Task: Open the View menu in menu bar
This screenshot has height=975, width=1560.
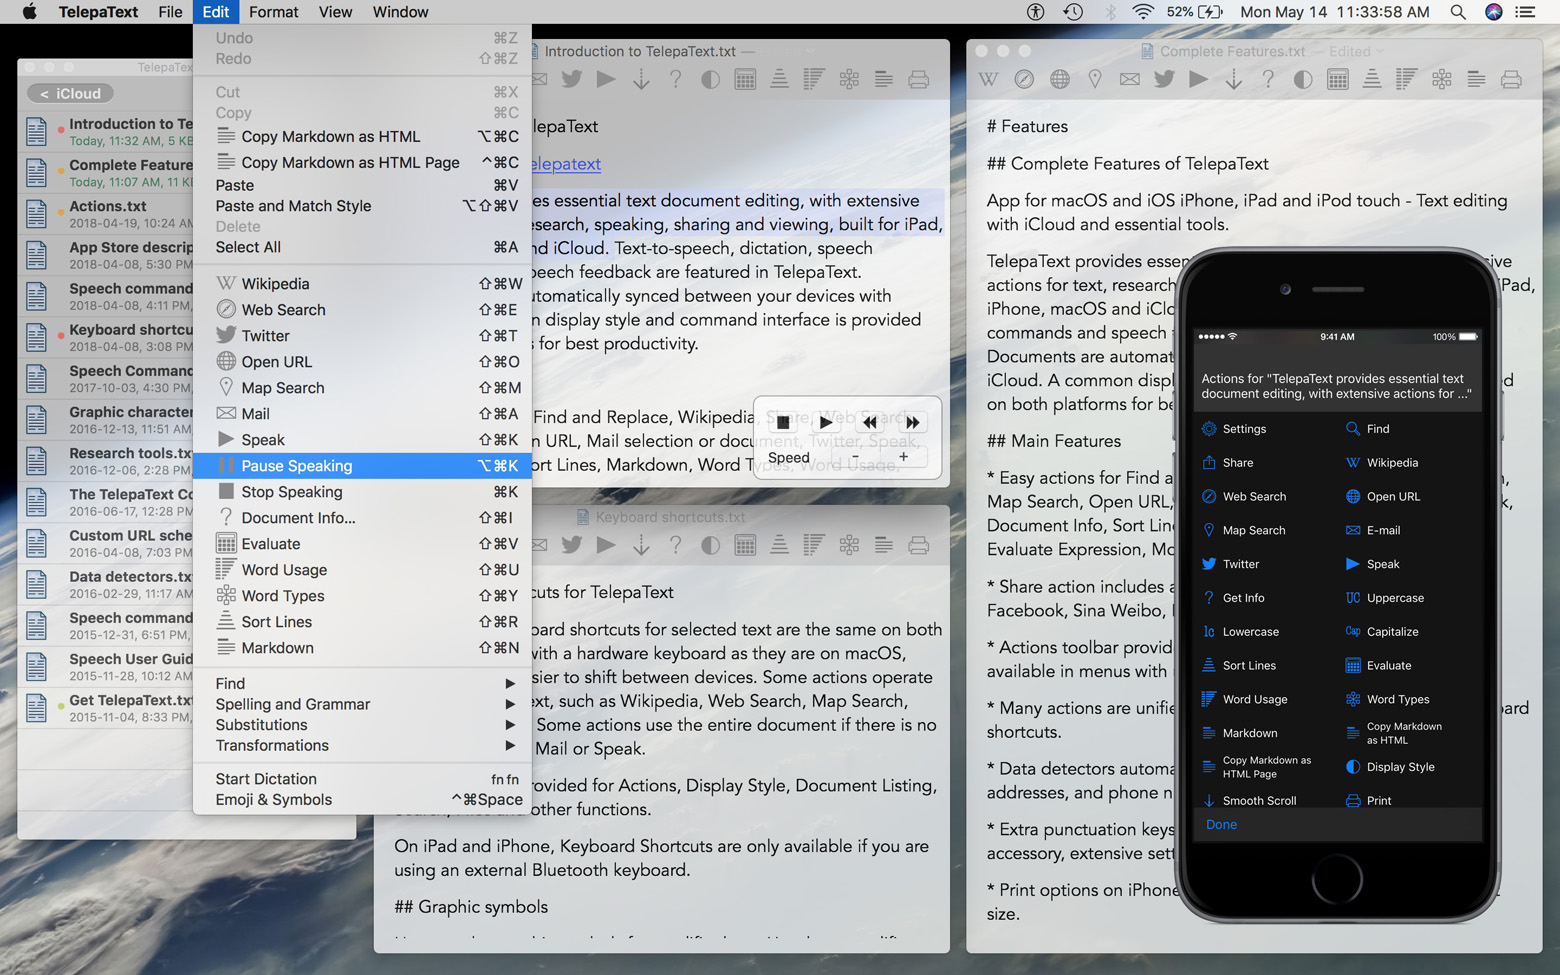Action: [335, 12]
